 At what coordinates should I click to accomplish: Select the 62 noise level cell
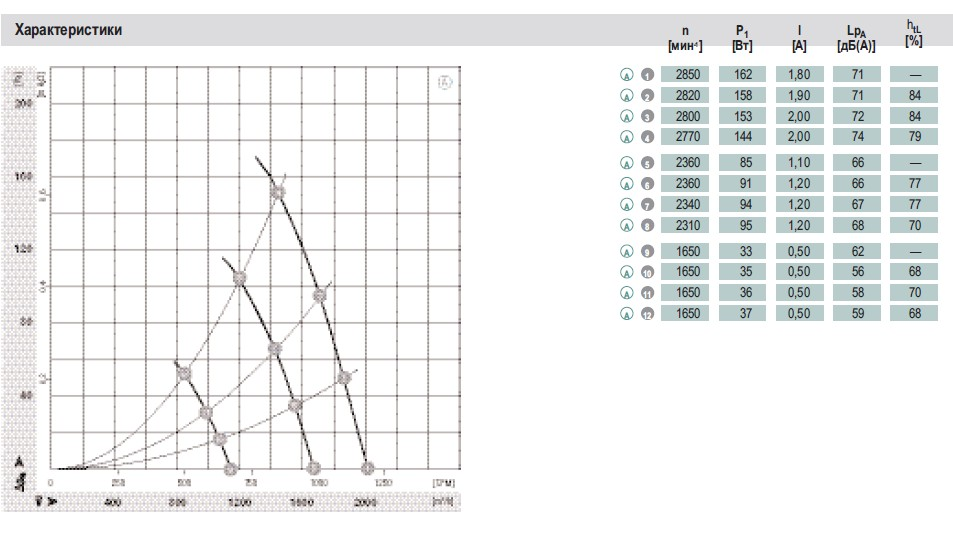[x=856, y=252]
